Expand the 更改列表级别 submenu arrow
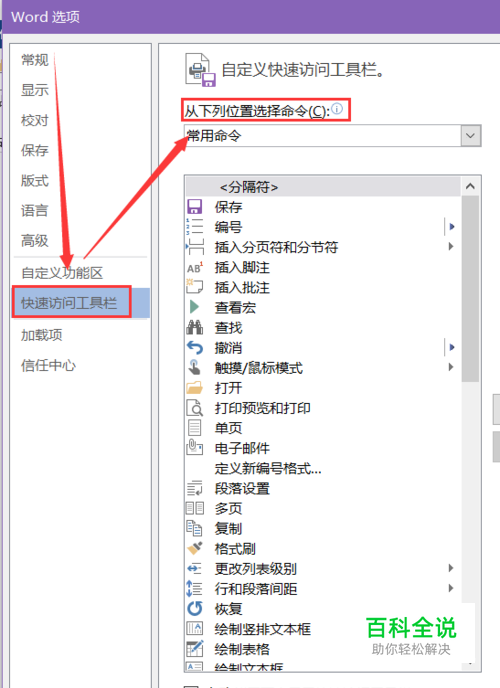This screenshot has width=500, height=688. pos(451,568)
